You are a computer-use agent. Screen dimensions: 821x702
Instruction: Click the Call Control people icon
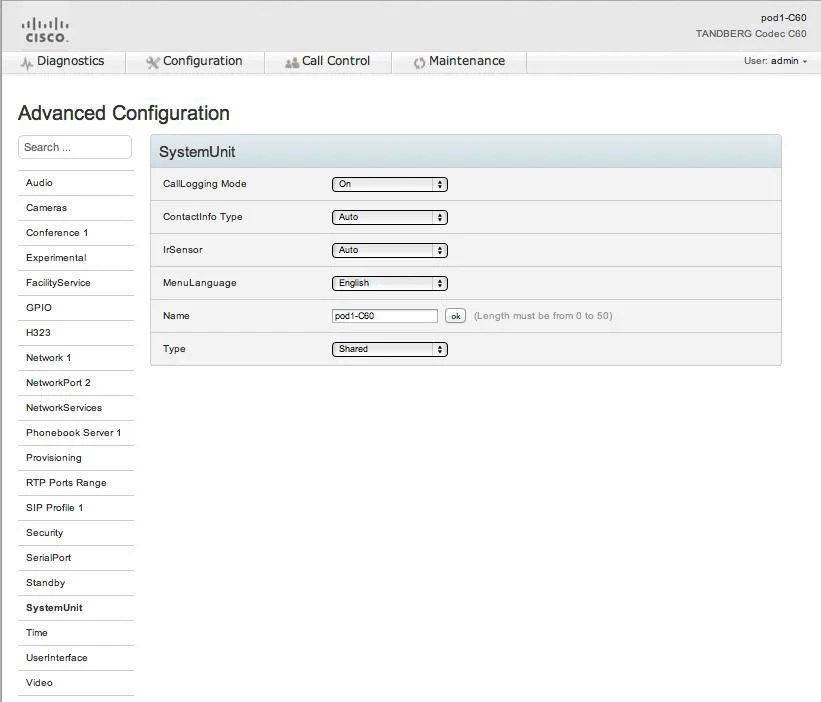[292, 63]
